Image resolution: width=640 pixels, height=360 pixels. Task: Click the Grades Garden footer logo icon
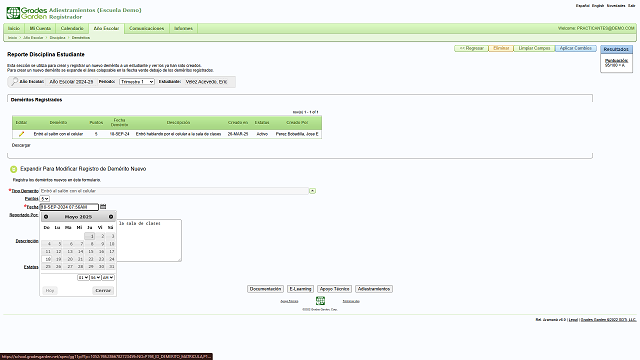pos(320,301)
